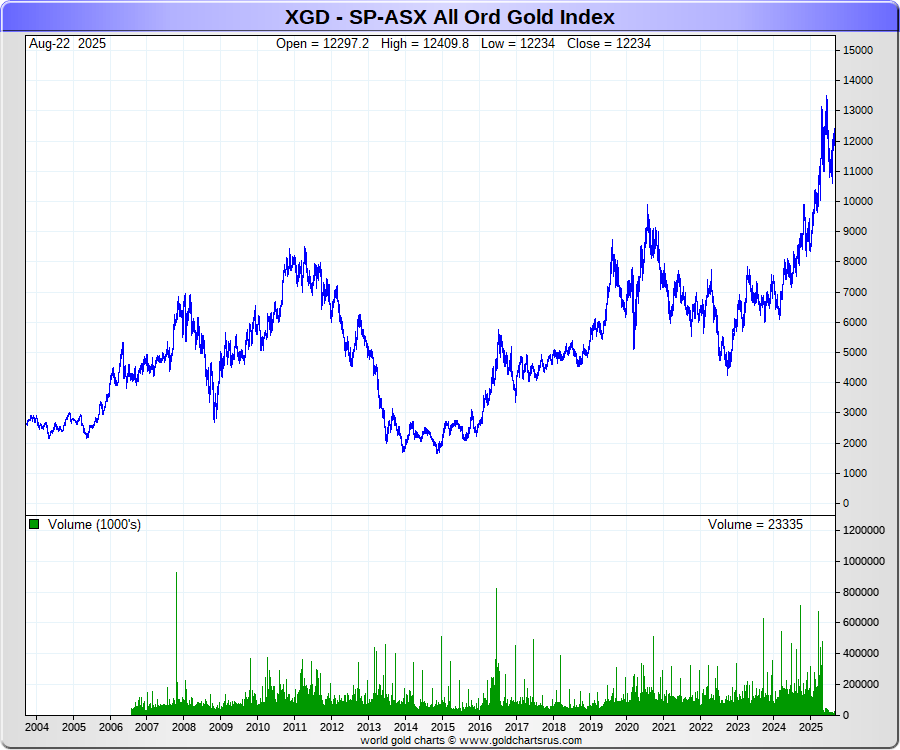Click the www.goldchartsrus.com footer credit

[x=521, y=740]
